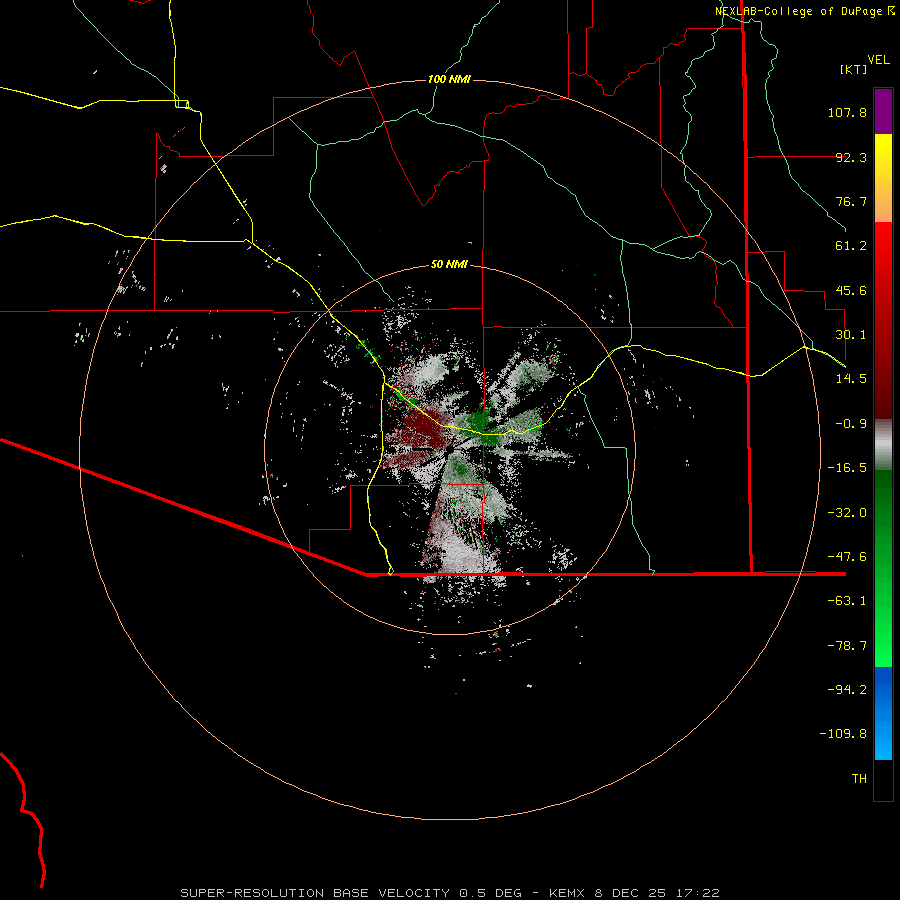The height and width of the screenshot is (900, 900).
Task: Click the 50 NMI range ring label
Action: pos(449,264)
